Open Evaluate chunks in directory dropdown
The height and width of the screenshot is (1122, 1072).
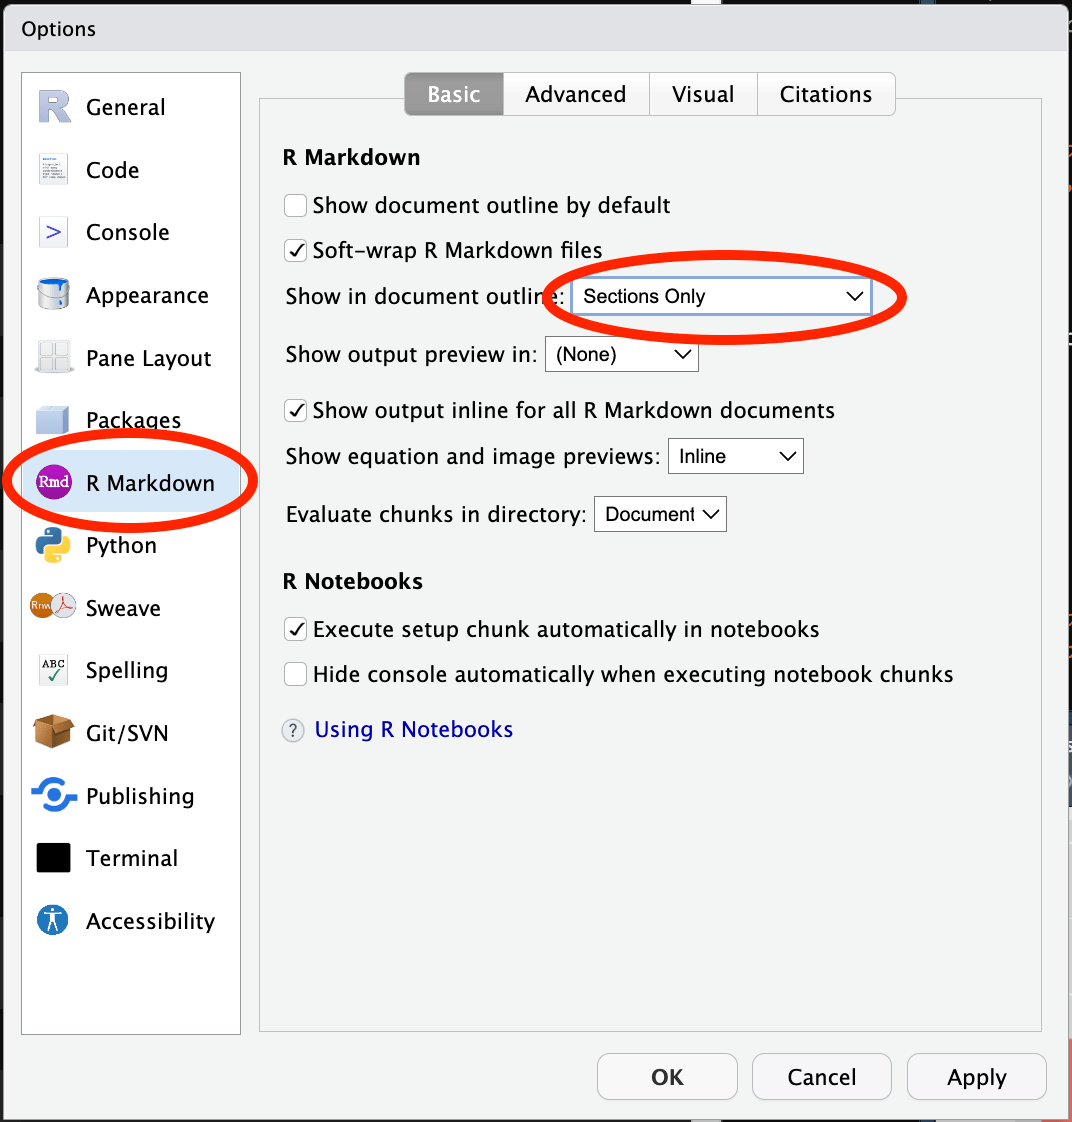661,514
